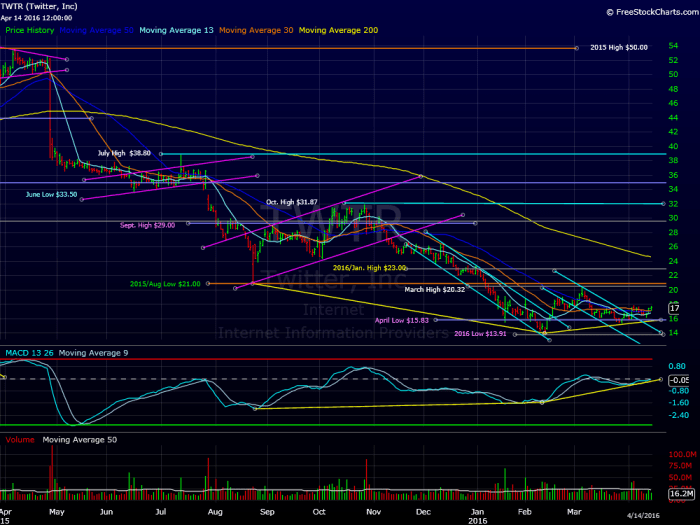Select the Moving Average 200 legend label

338,30
